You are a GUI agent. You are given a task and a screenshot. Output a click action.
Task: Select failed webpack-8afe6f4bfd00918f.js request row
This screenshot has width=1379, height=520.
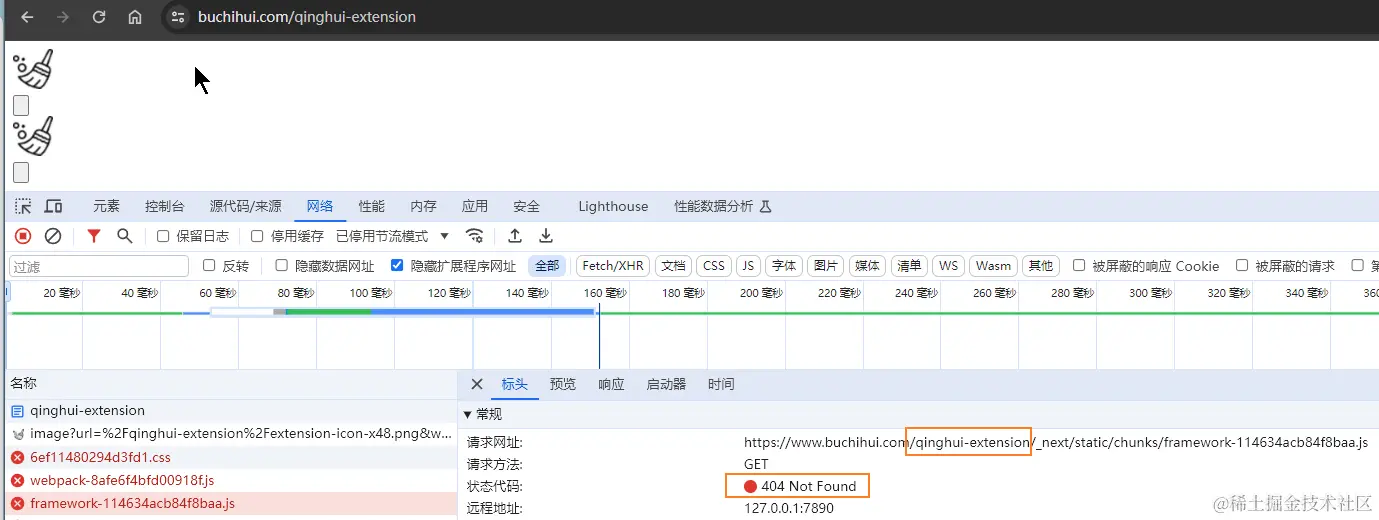click(230, 480)
